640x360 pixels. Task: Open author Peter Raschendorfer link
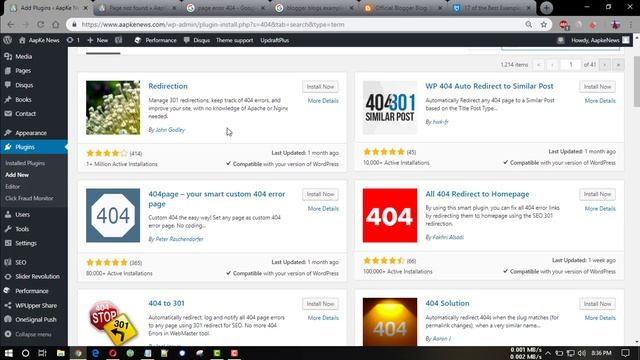point(179,239)
